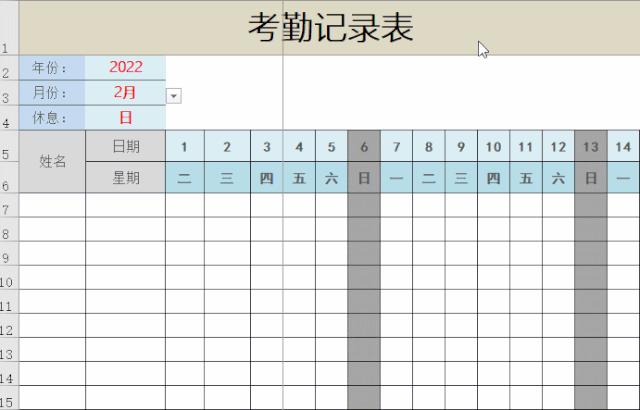
Task: Select the 日期 header cell
Action: click(126, 146)
